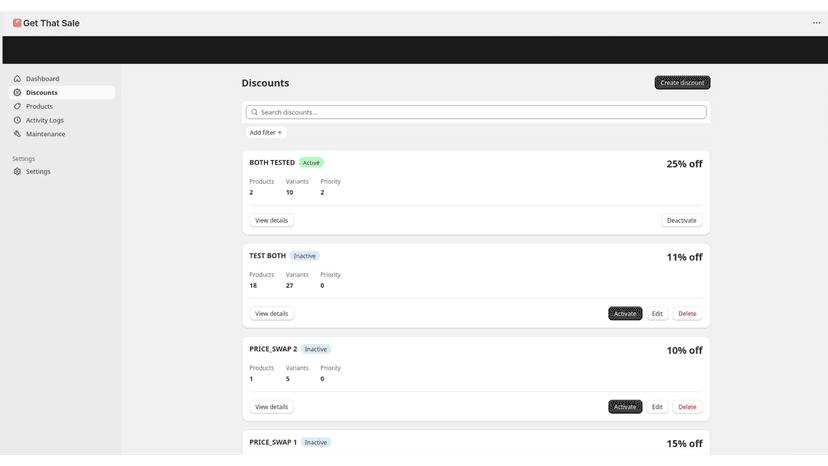Click the PRICE_SWAP 2 discount title
Screen dimensions: 828x466
click(273, 349)
